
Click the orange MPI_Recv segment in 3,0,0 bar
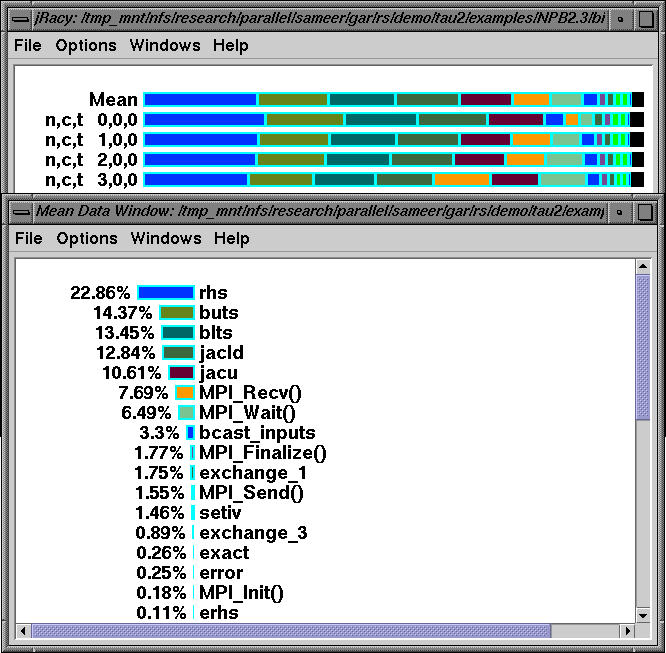(x=462, y=179)
